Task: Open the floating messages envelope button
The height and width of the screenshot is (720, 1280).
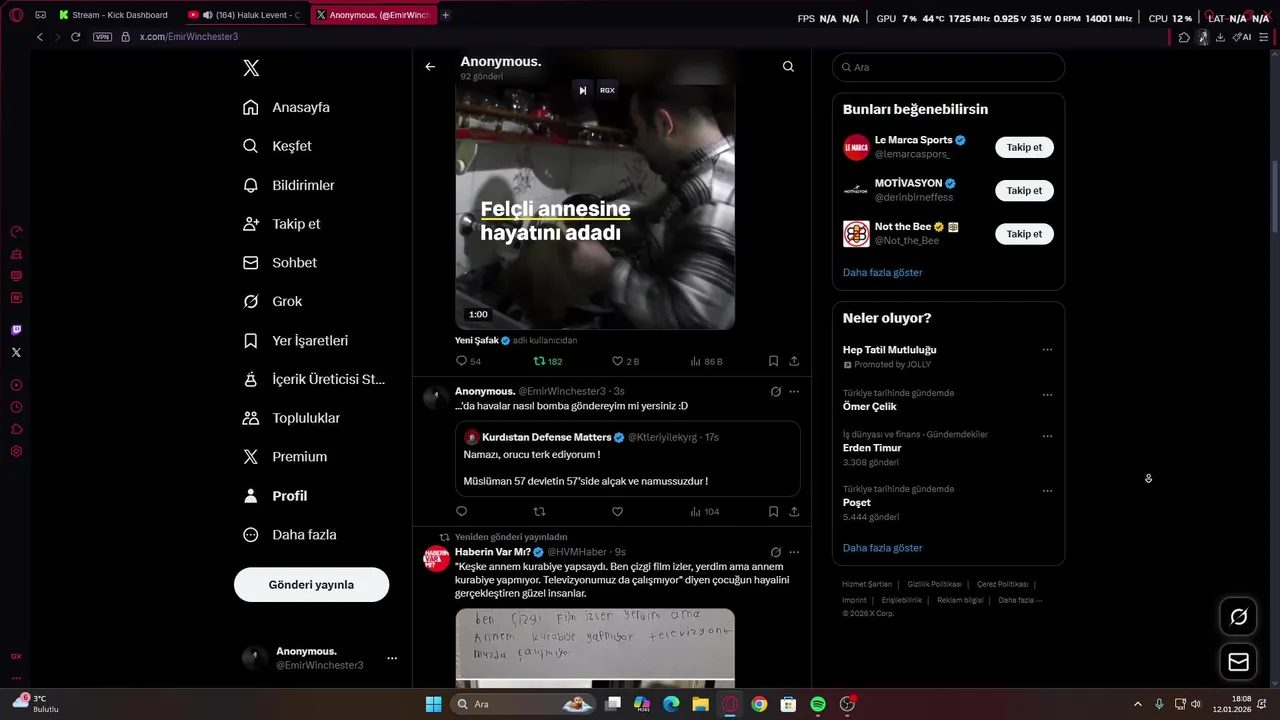Action: (1238, 662)
